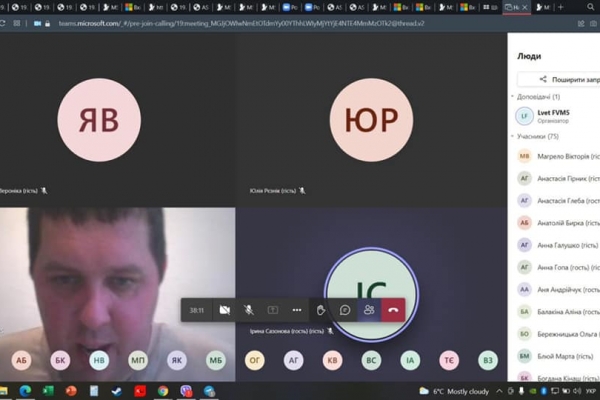Open the meeting chat

coord(345,310)
